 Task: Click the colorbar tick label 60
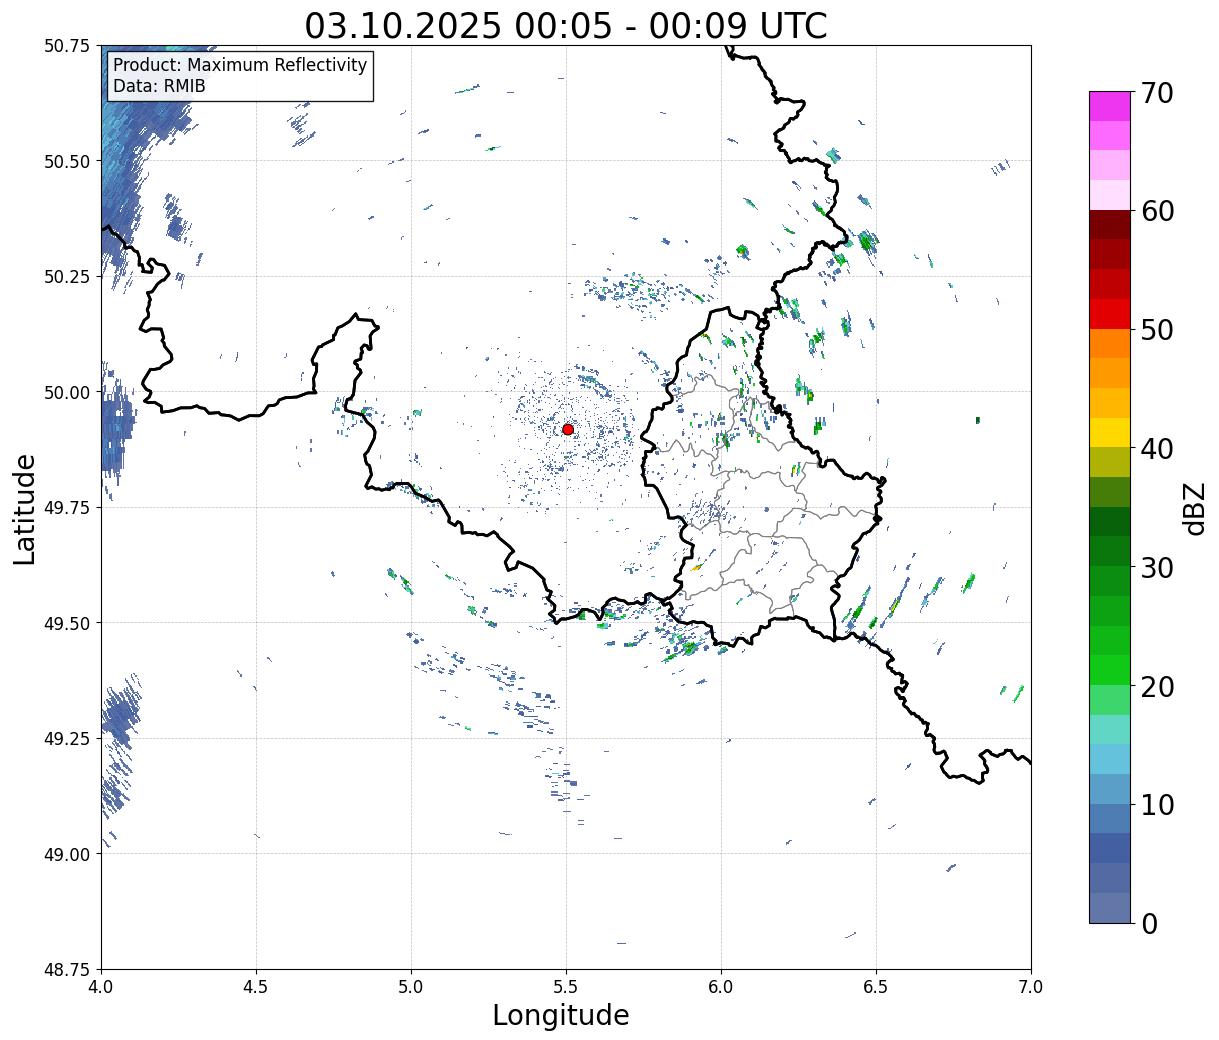point(1157,211)
